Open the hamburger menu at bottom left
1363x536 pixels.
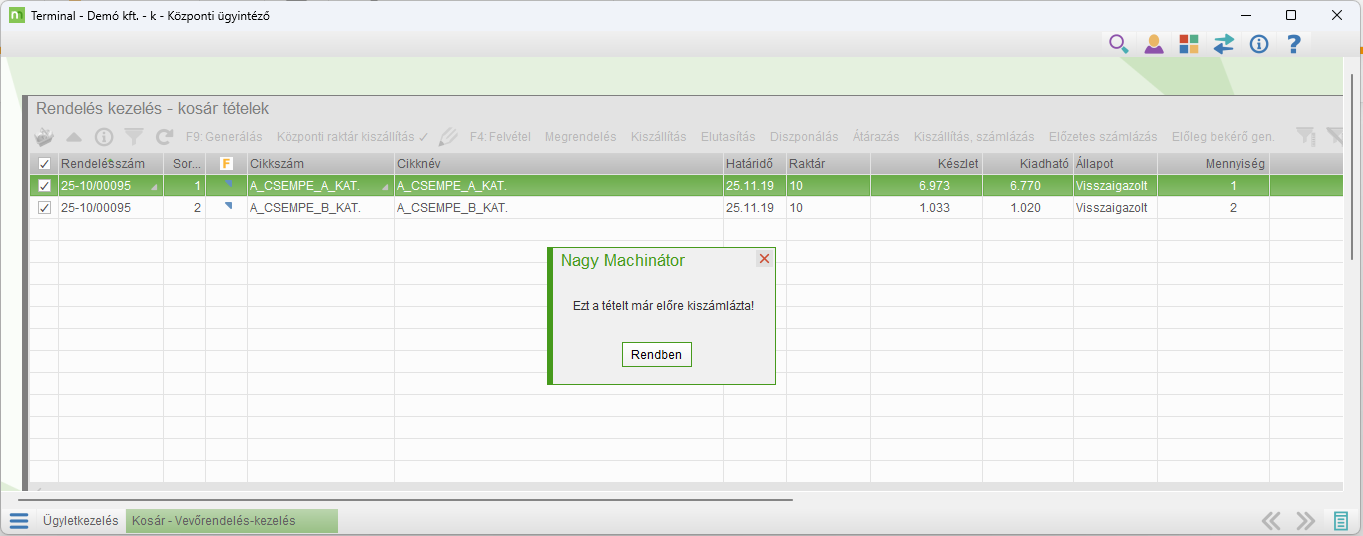click(x=19, y=521)
